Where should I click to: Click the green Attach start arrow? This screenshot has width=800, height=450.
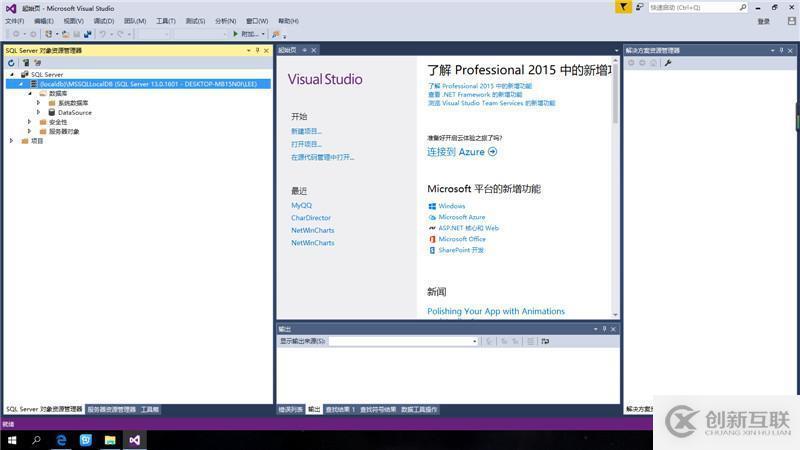[x=235, y=34]
